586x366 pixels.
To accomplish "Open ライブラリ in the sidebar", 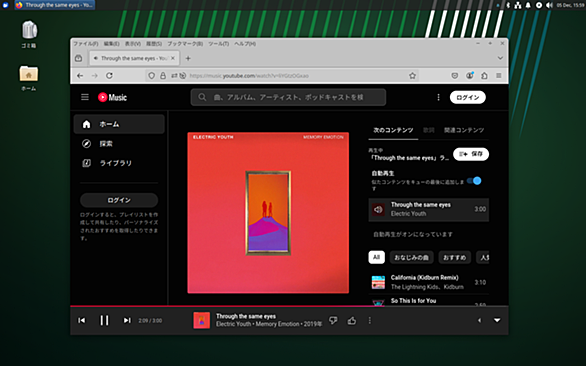I will pyautogui.click(x=119, y=163).
